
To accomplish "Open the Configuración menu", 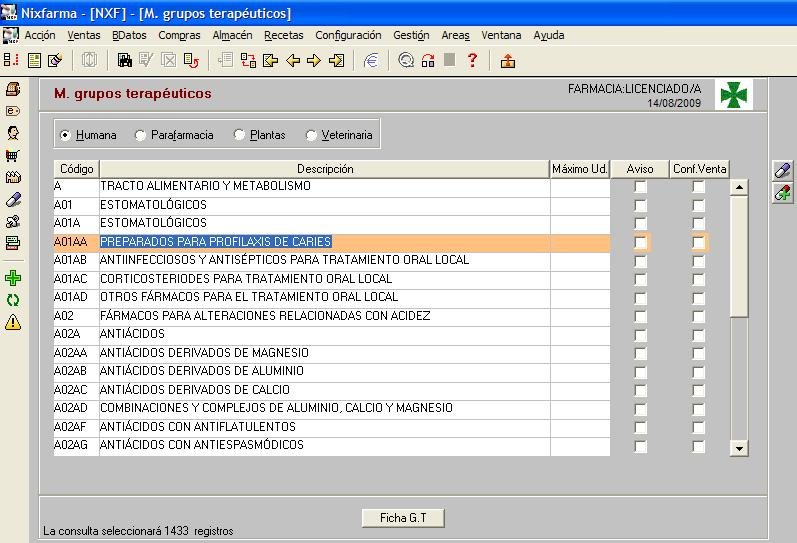I will (348, 35).
